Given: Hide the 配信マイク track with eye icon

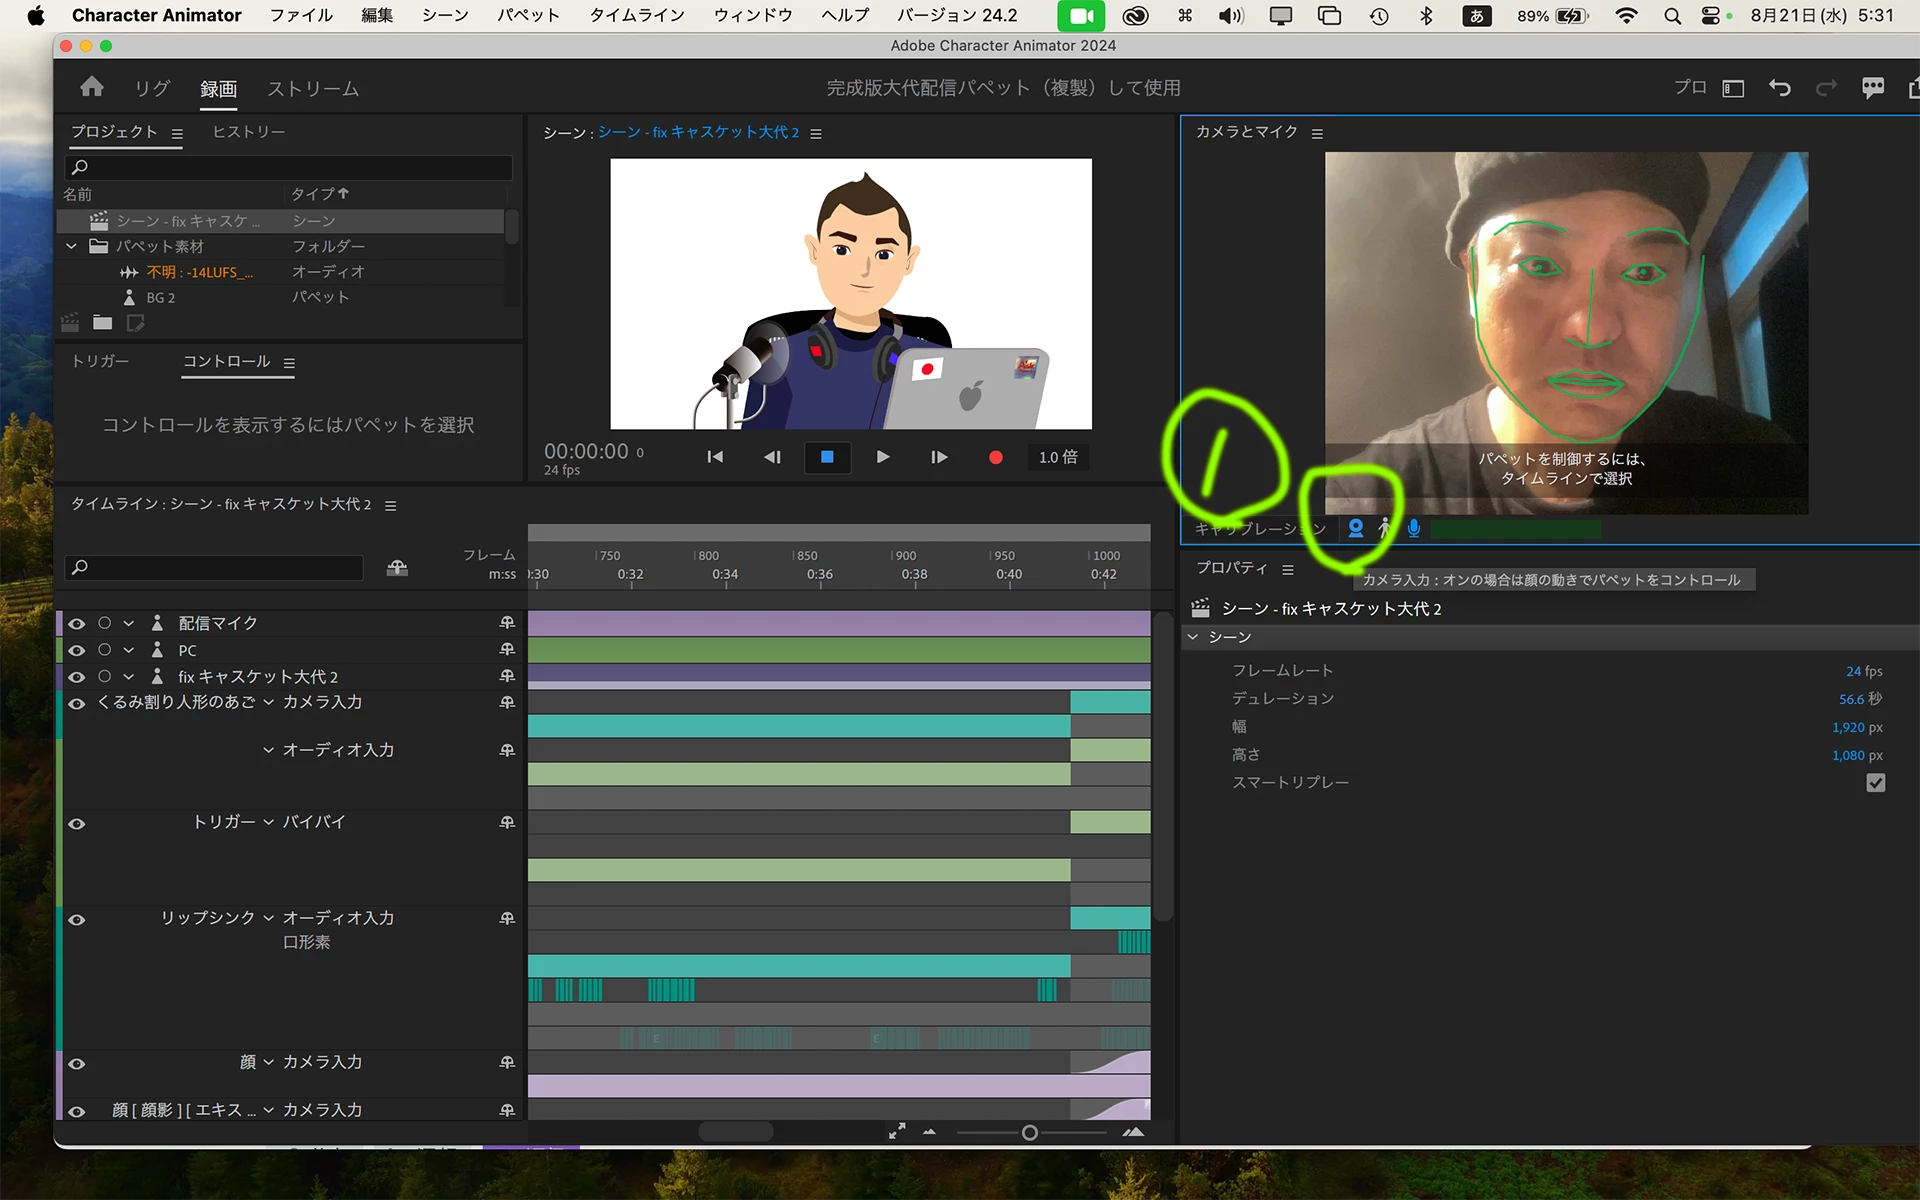Looking at the screenshot, I should click(x=77, y=623).
